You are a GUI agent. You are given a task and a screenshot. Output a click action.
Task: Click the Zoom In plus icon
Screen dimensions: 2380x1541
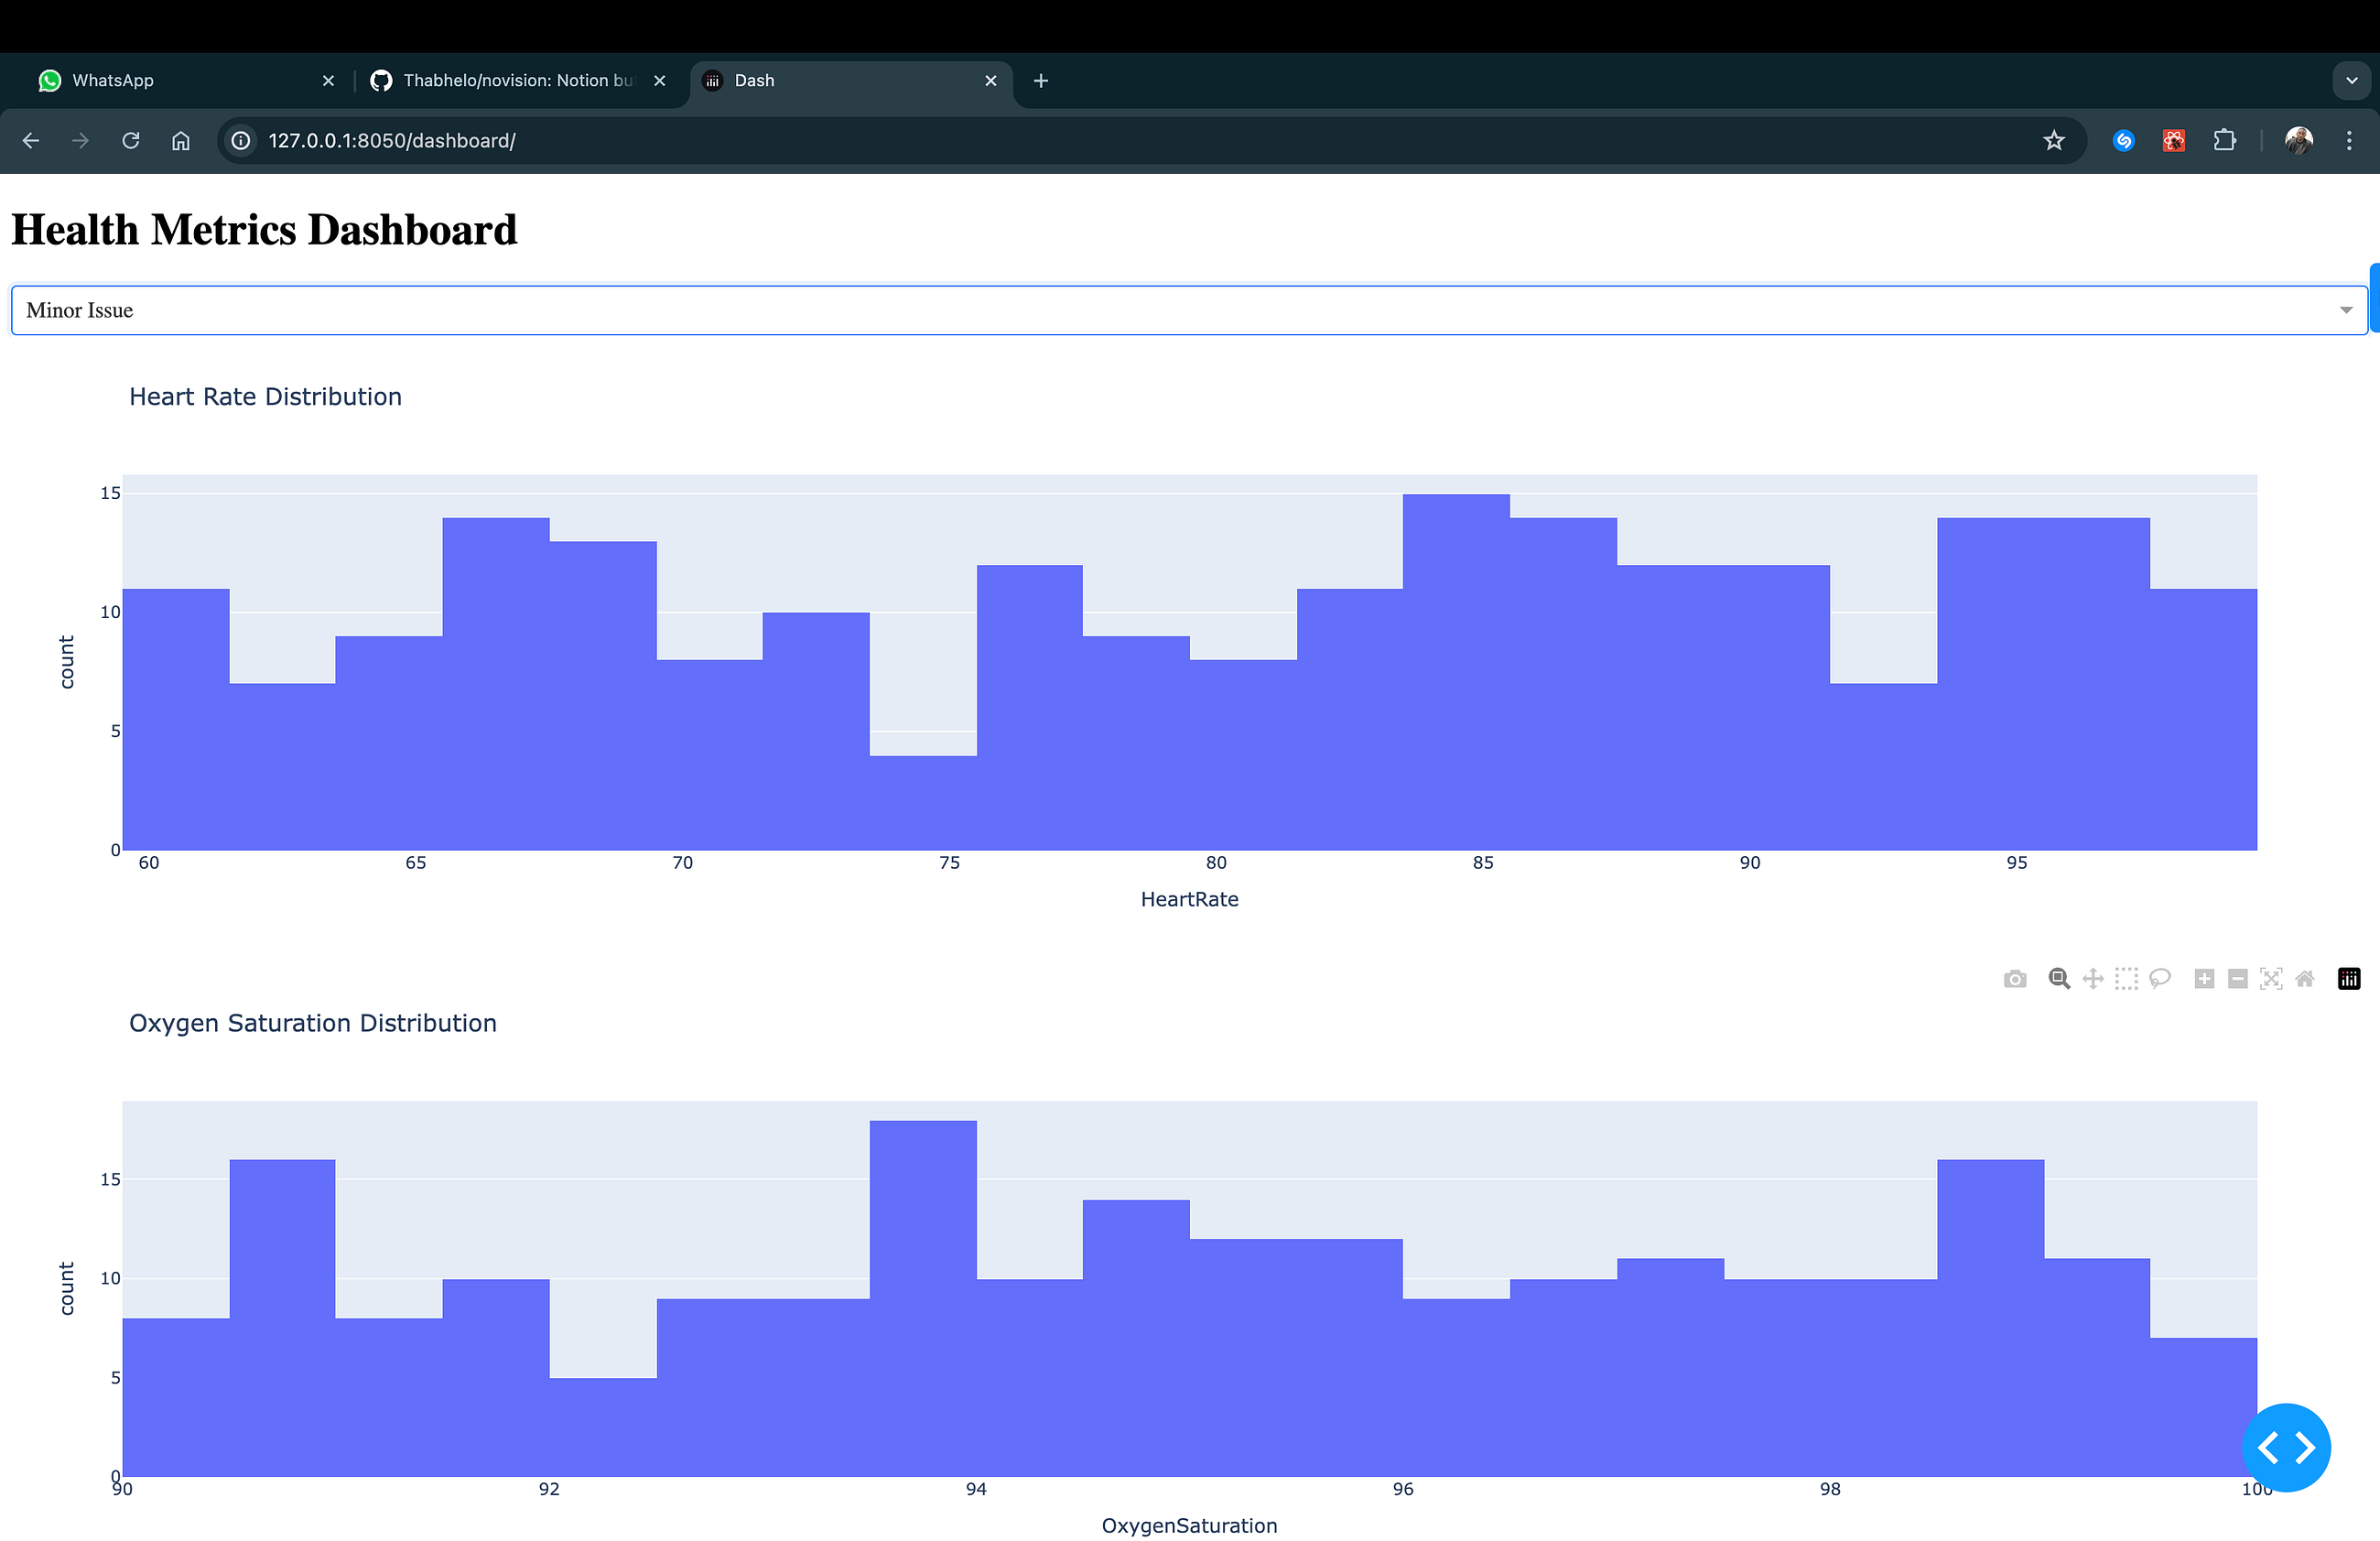(2204, 979)
